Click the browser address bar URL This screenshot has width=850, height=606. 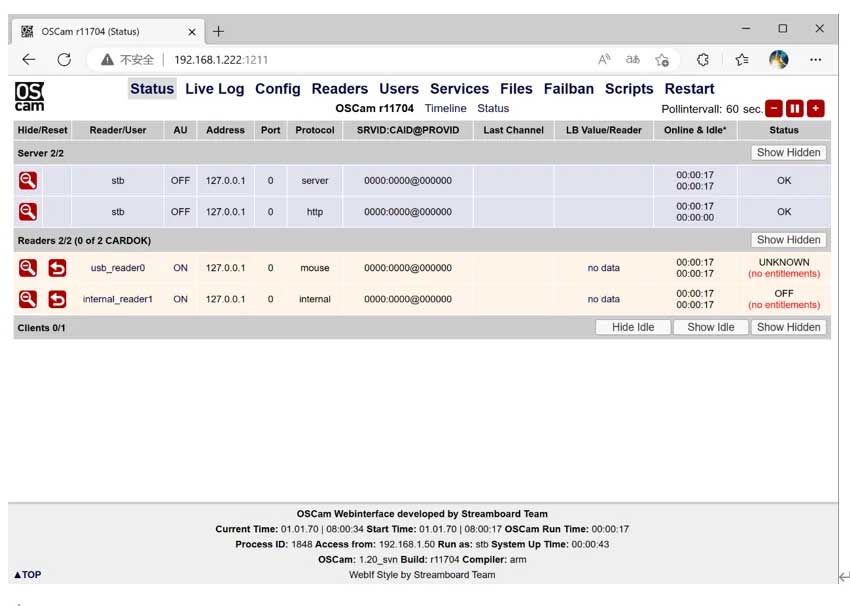[221, 60]
